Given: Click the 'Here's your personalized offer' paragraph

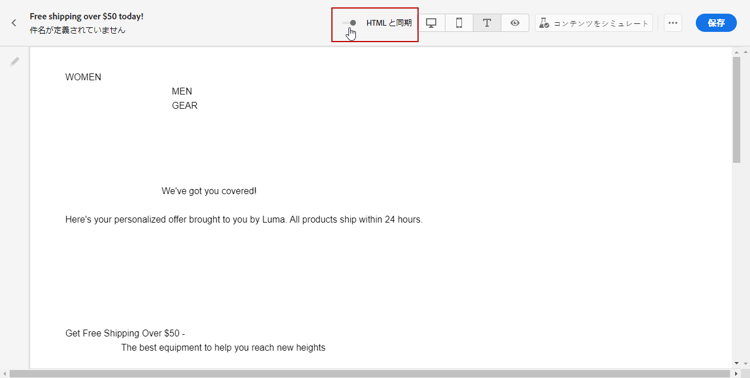Looking at the screenshot, I should point(244,220).
